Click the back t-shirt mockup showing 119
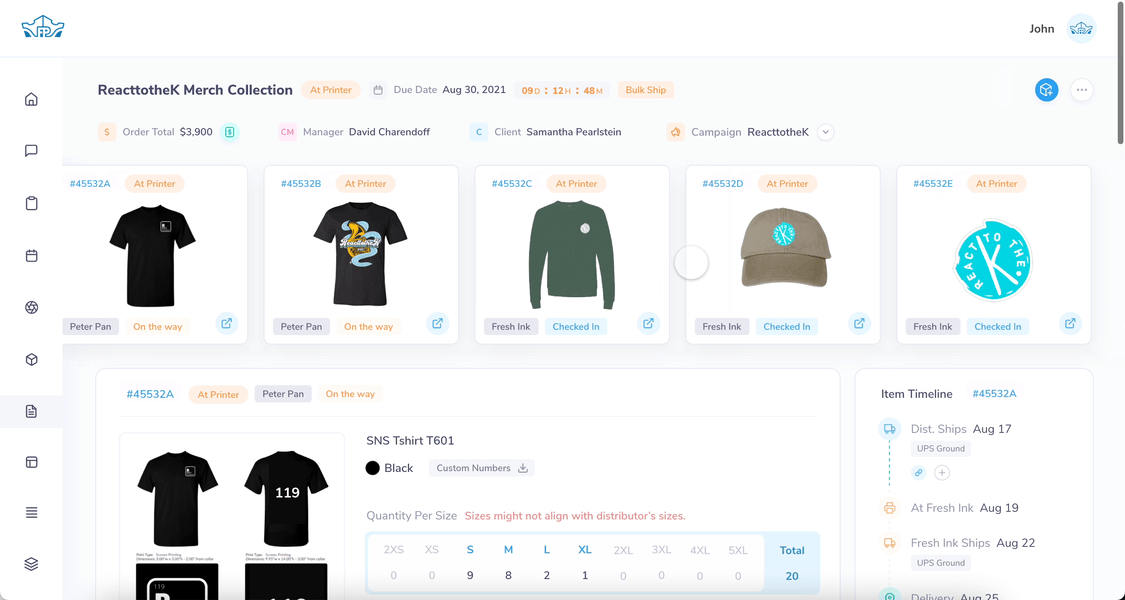The image size is (1125, 600). click(x=286, y=499)
